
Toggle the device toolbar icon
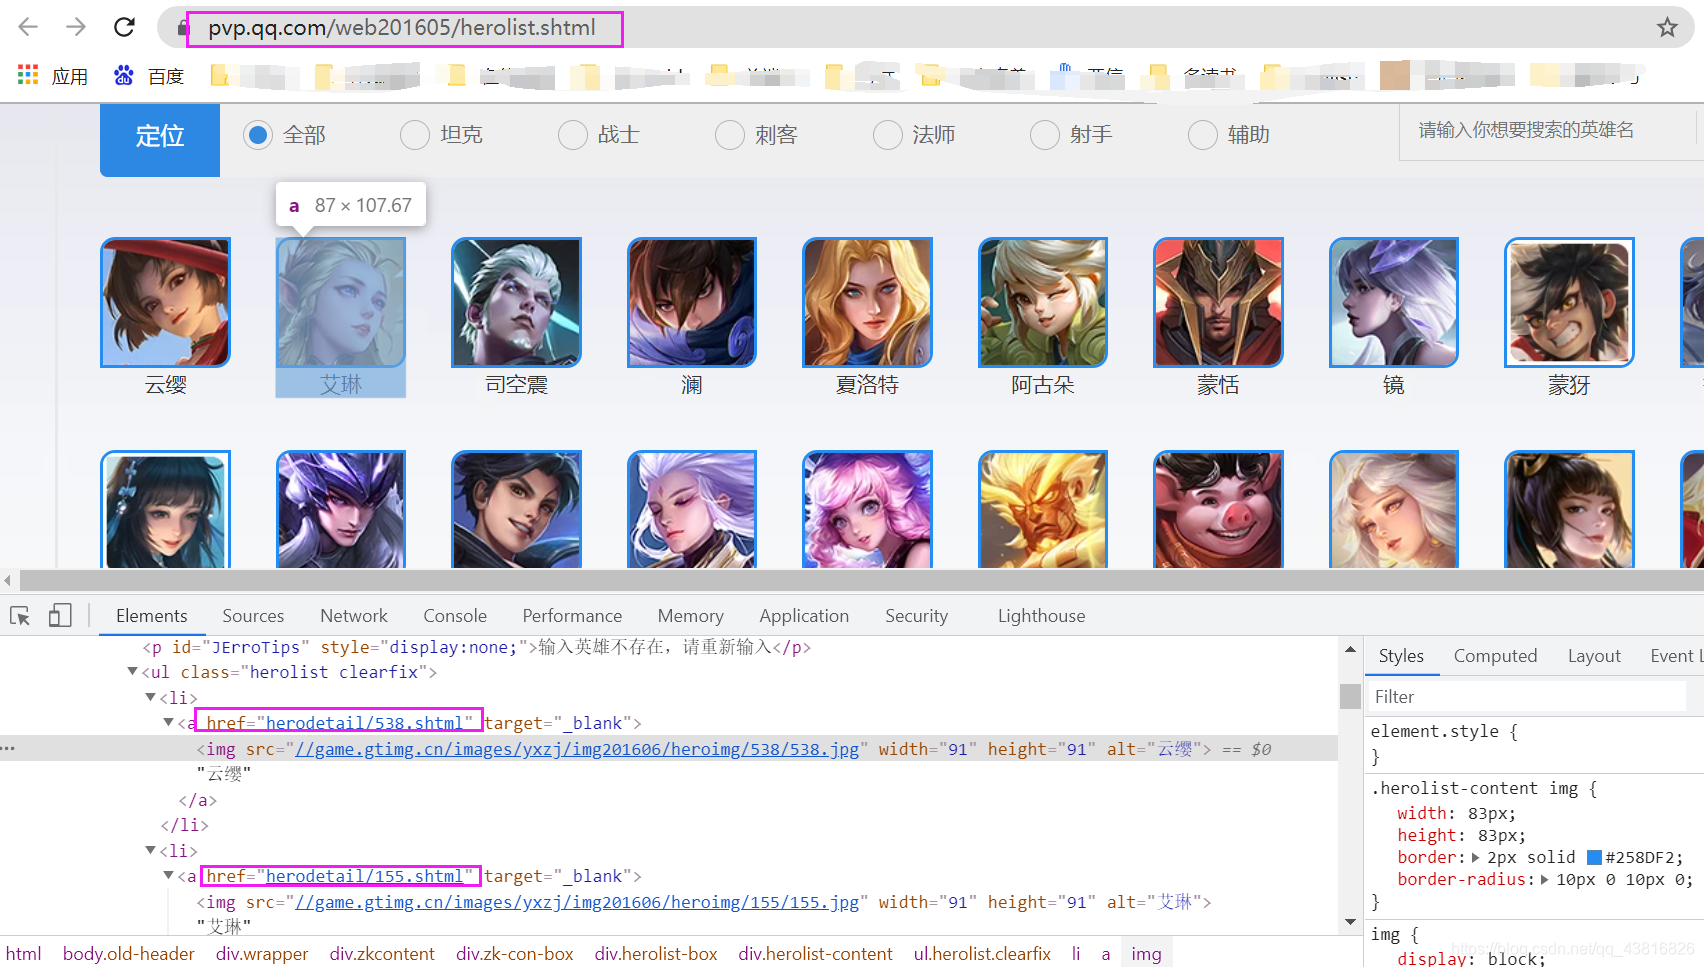[x=60, y=616]
